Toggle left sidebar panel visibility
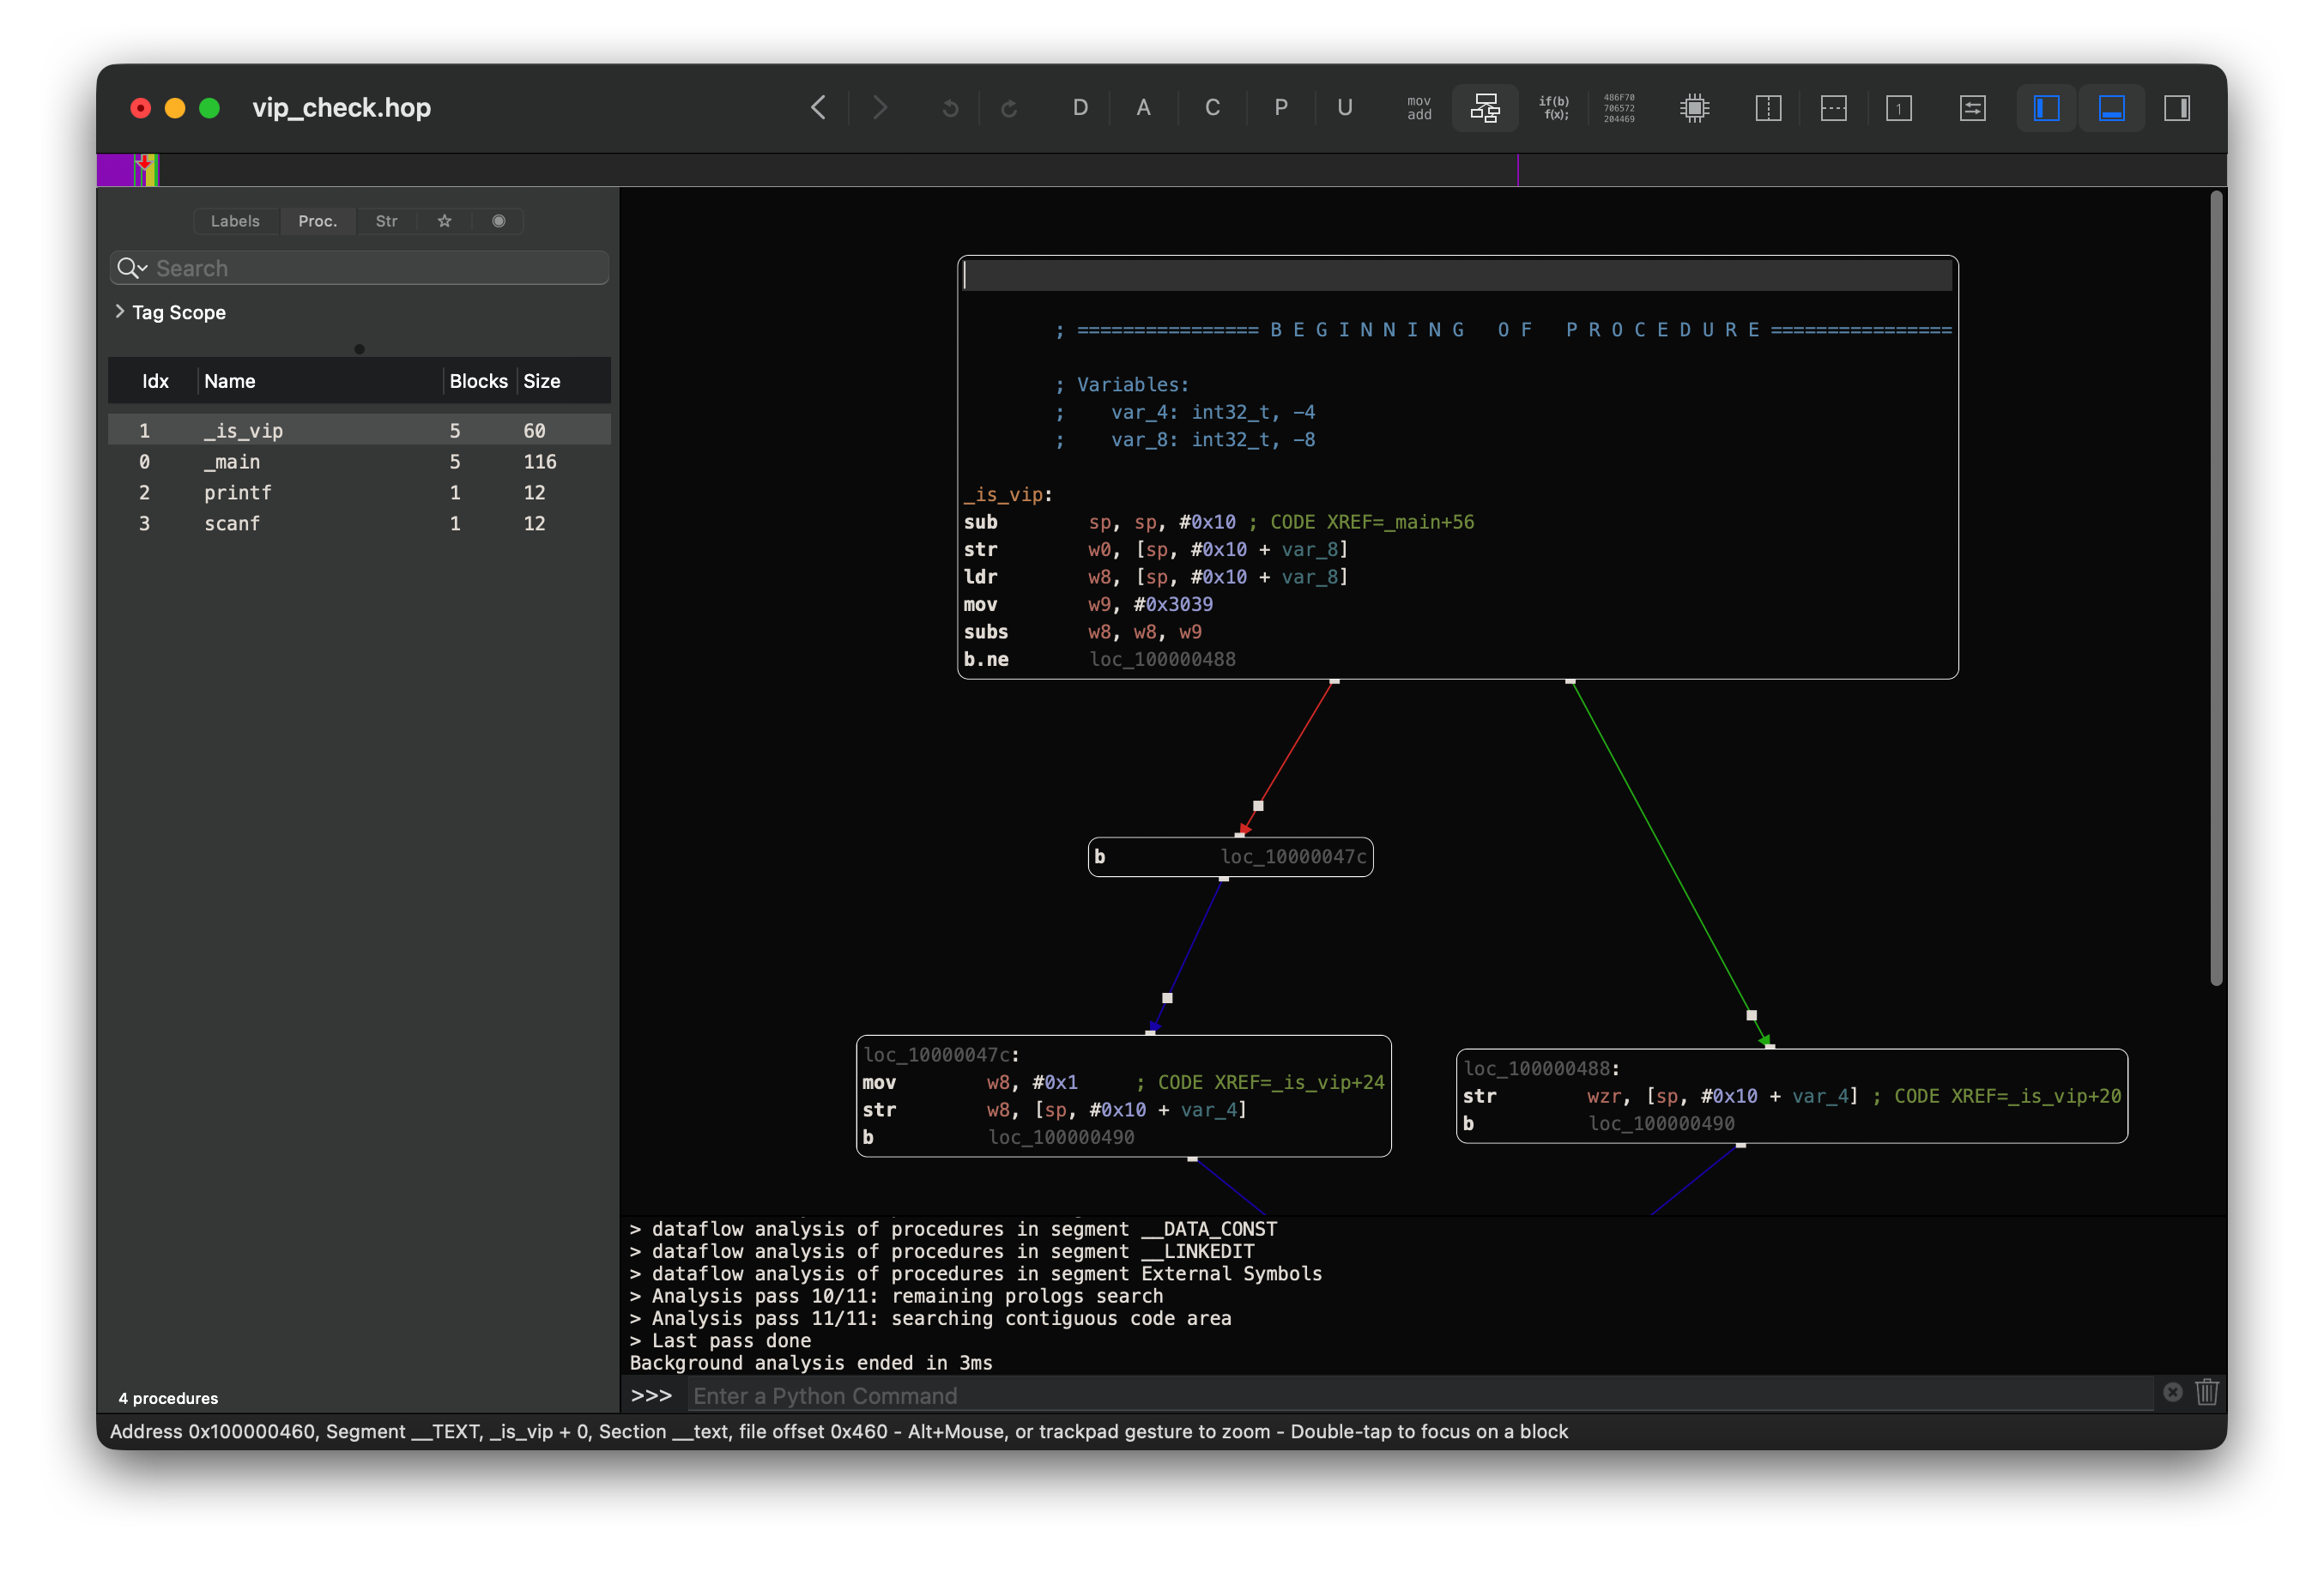Image resolution: width=2324 pixels, height=1579 pixels. tap(2046, 108)
